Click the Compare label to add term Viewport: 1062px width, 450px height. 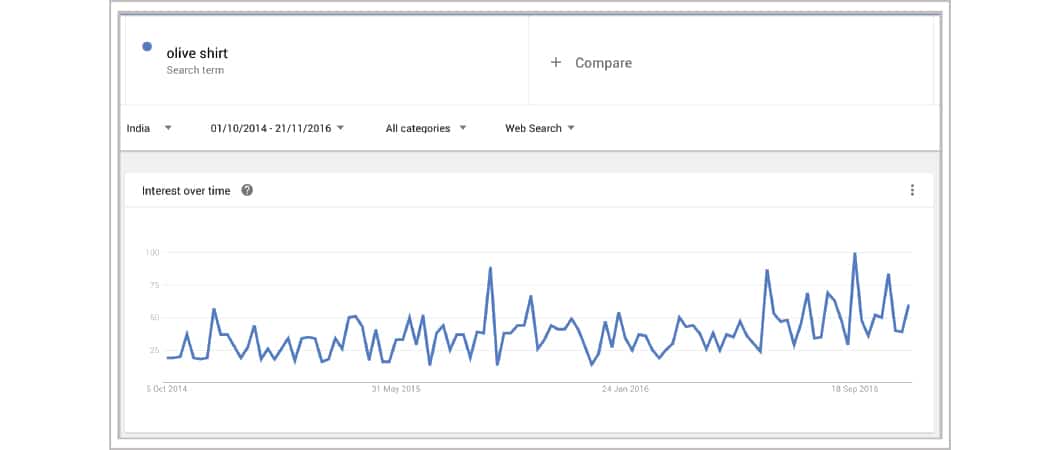point(603,63)
